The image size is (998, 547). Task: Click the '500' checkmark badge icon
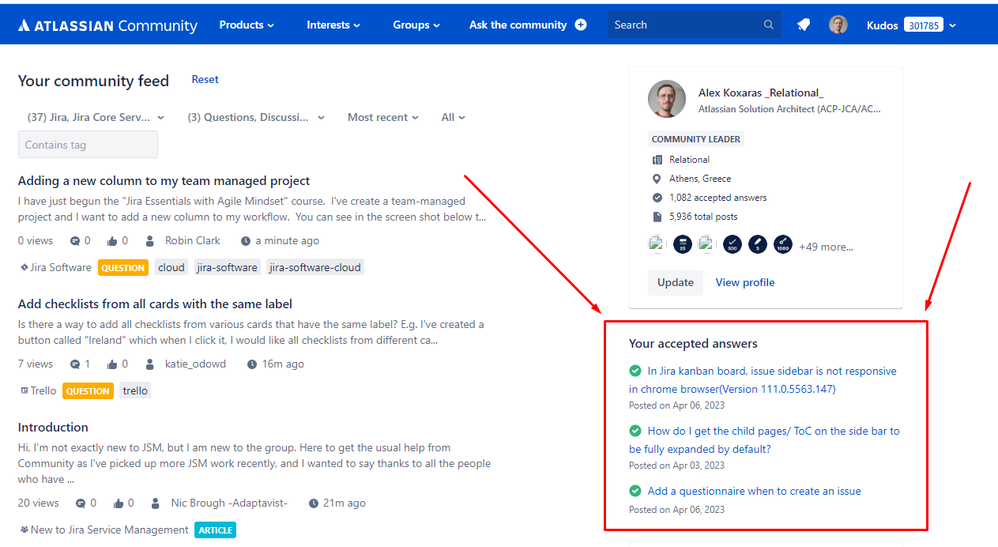point(732,244)
